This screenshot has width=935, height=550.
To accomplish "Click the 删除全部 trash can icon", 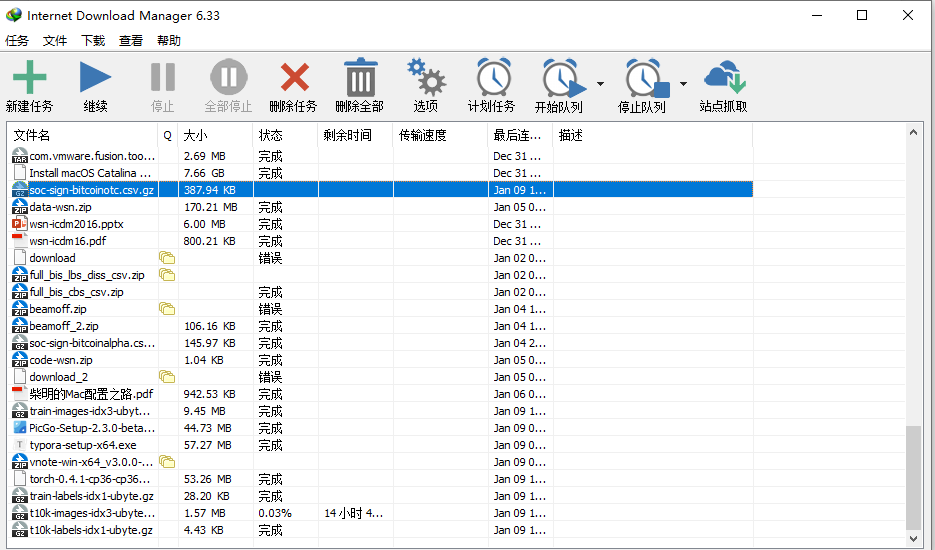I will (x=361, y=78).
